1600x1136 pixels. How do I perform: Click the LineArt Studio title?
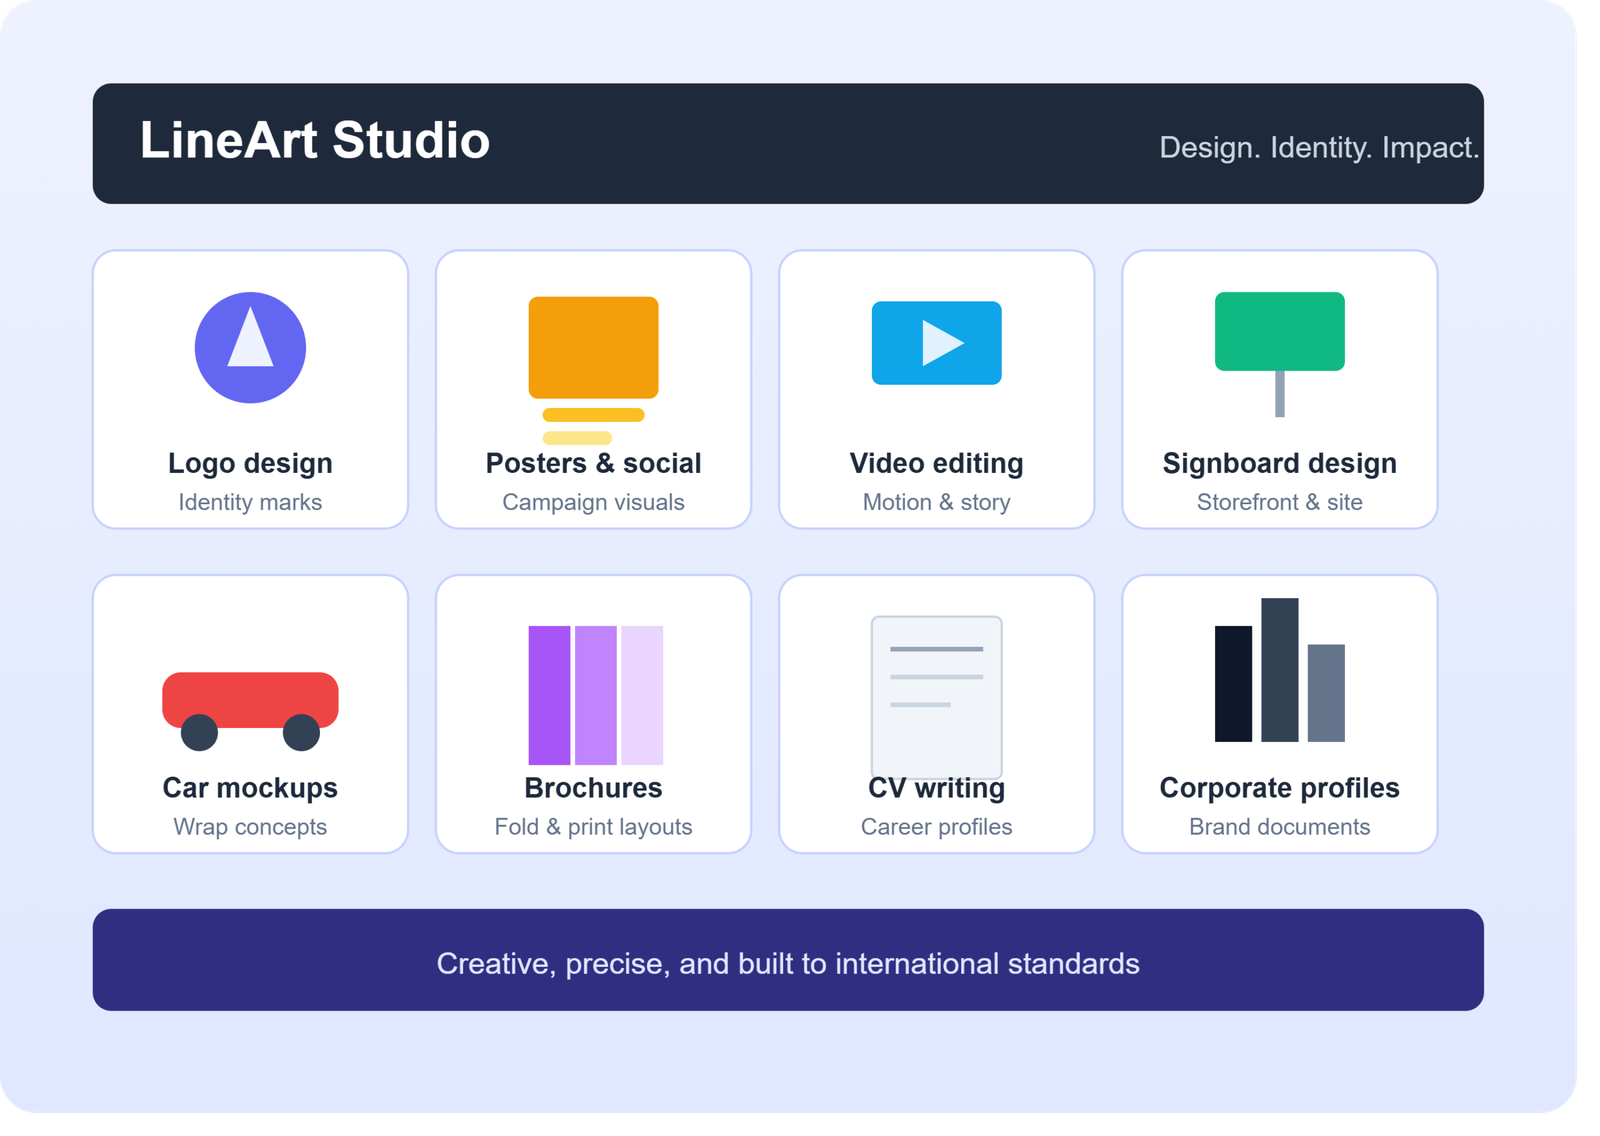pyautogui.click(x=315, y=140)
